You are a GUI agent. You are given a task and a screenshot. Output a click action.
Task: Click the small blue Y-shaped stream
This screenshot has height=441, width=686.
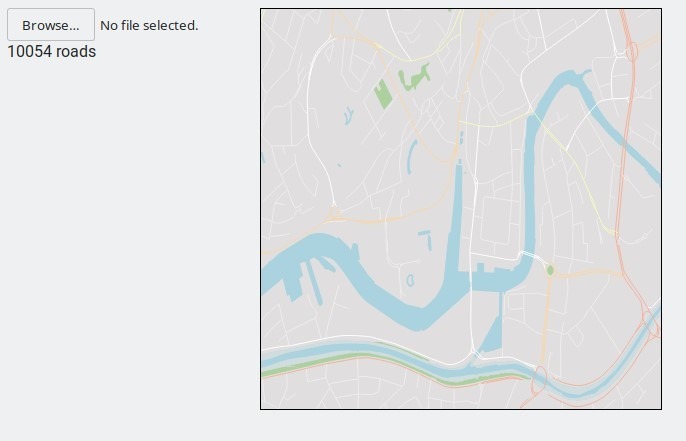coord(348,116)
